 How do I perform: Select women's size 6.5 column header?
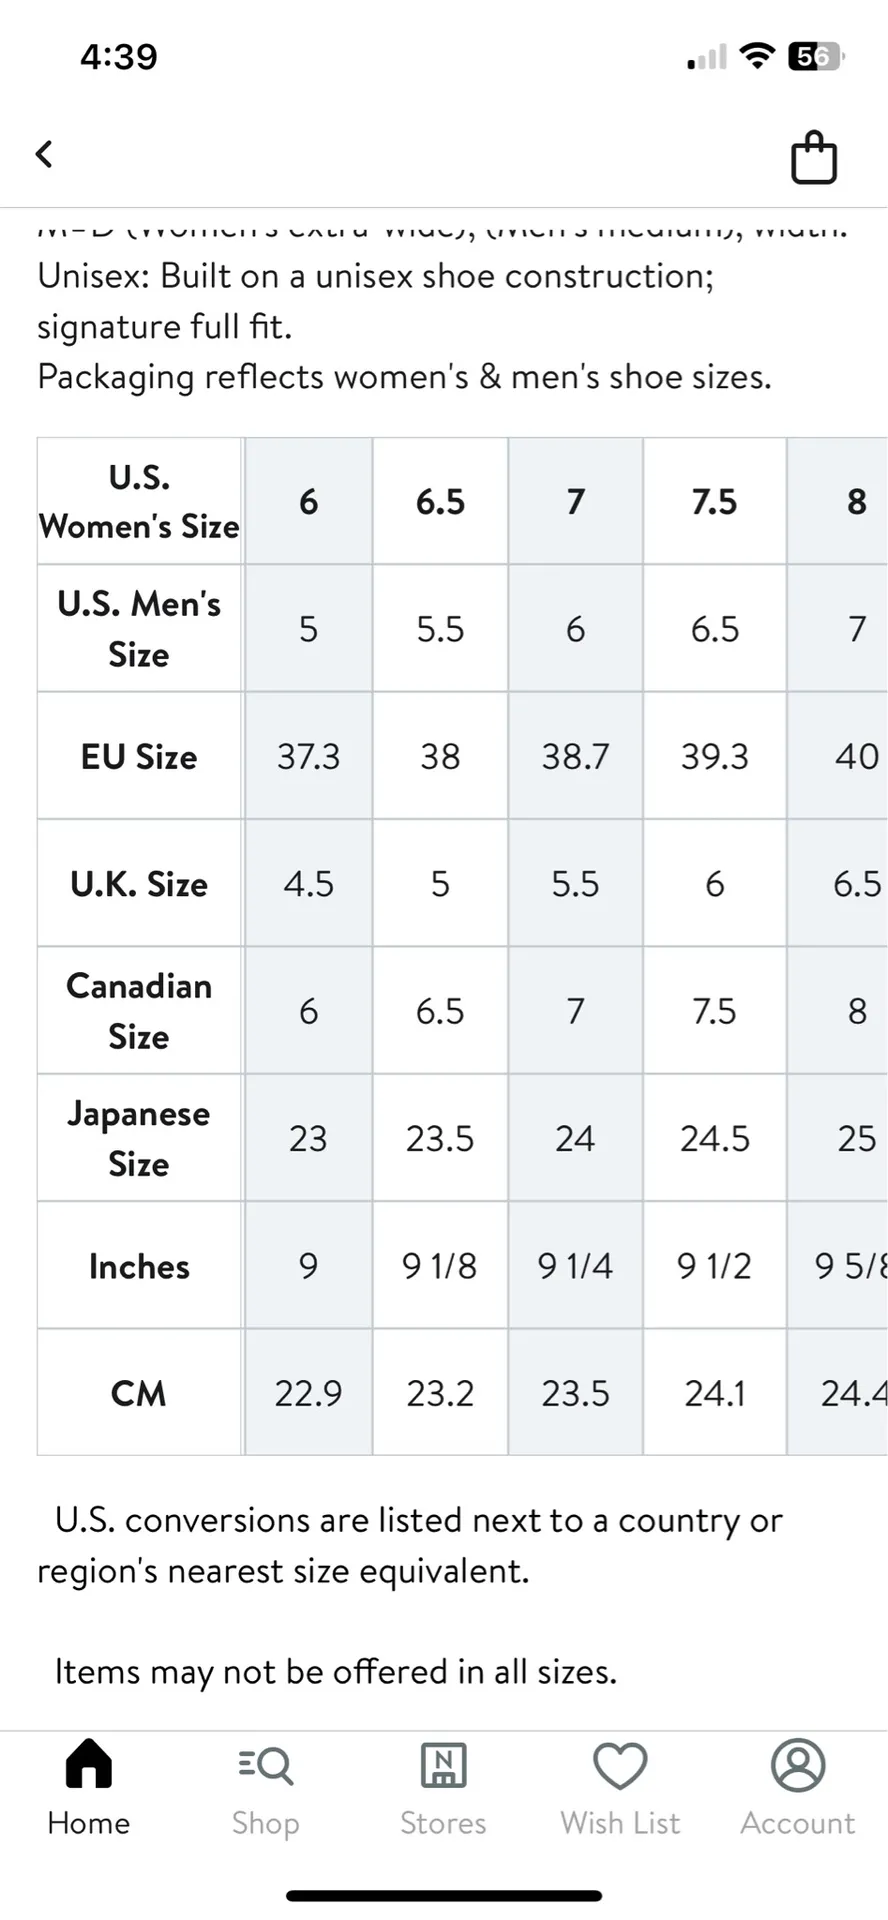[x=440, y=501]
